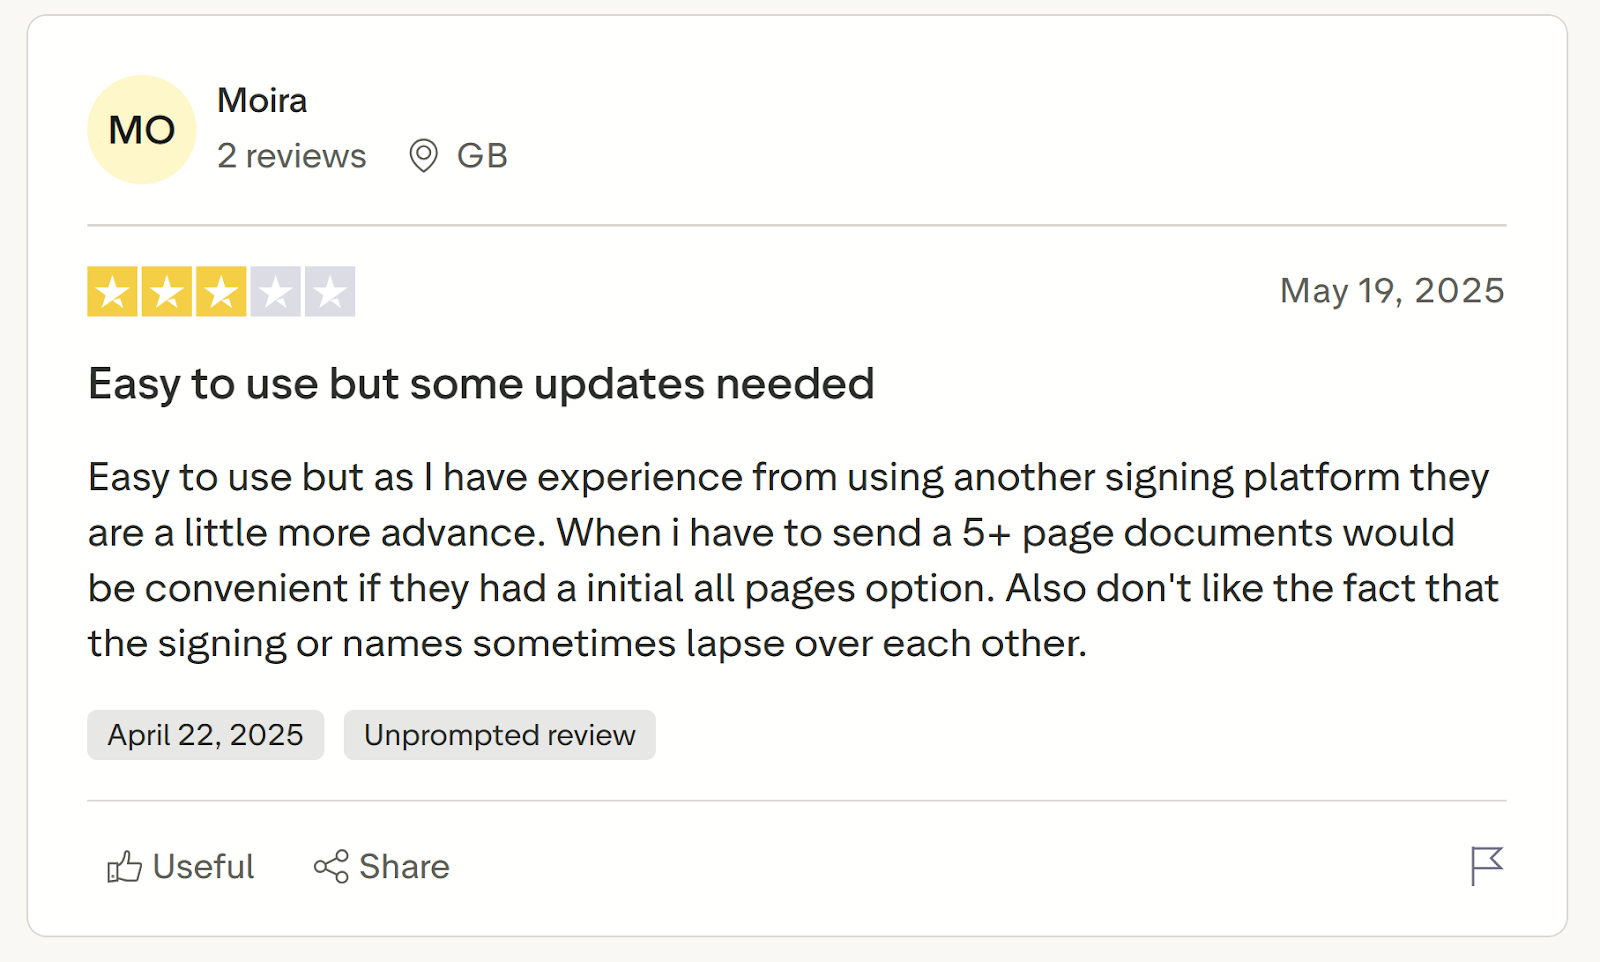This screenshot has height=962, width=1600.
Task: Click the May 19, 2025 review date
Action: pyautogui.click(x=1391, y=291)
